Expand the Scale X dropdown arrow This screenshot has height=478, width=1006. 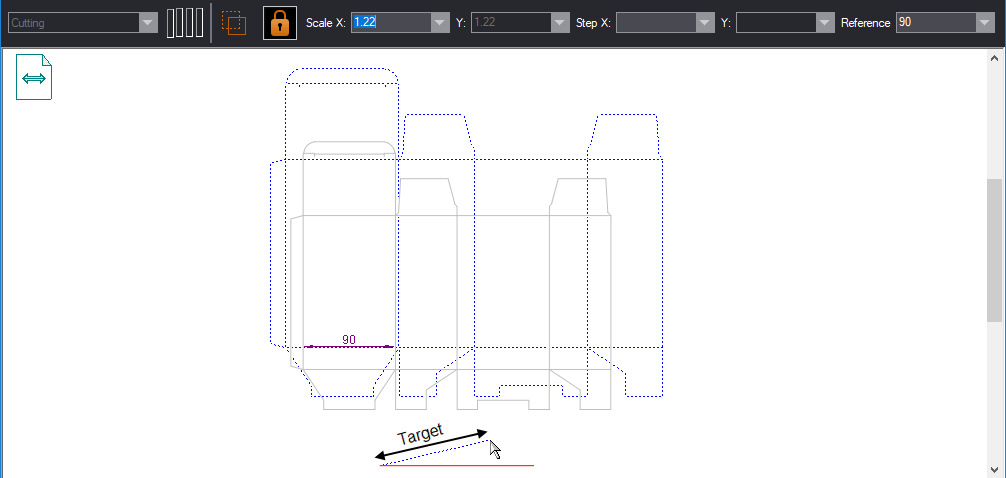tap(439, 22)
